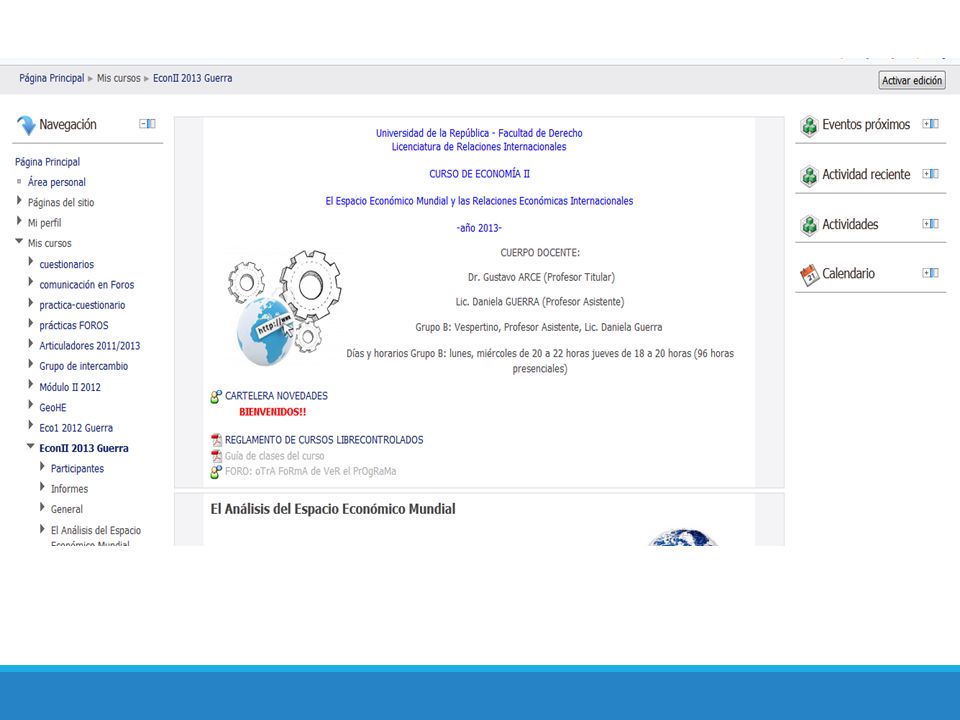Click the PDF icon beside REGLAMENTO DE CURSOS
The height and width of the screenshot is (720, 960).
216,440
